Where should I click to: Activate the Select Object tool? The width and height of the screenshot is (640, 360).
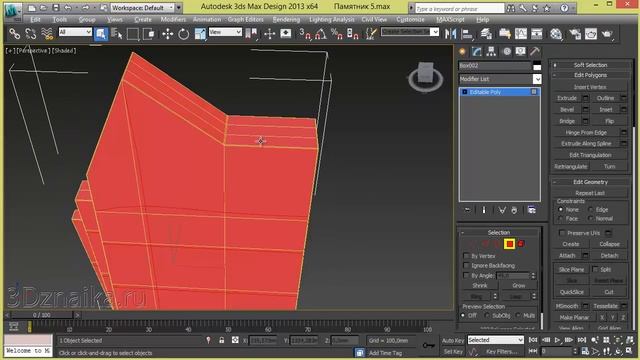[101, 34]
